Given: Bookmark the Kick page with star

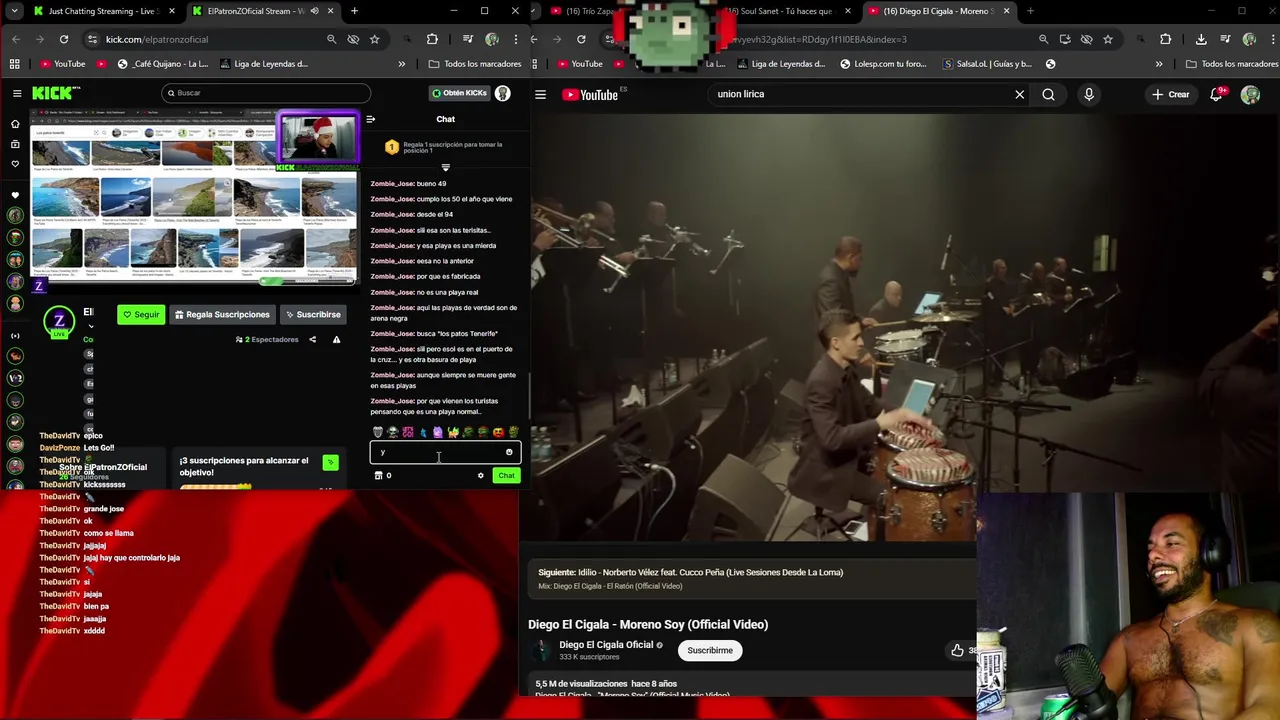Looking at the screenshot, I should tap(374, 39).
